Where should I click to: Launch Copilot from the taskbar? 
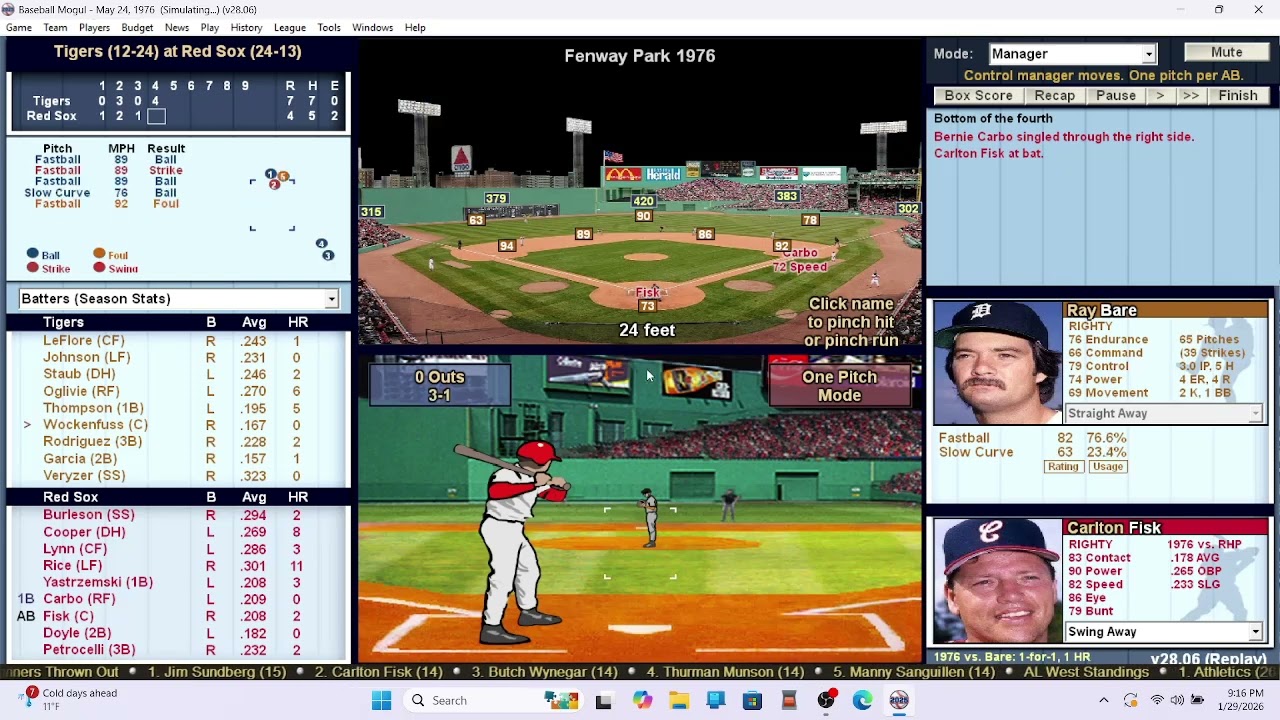[642, 700]
